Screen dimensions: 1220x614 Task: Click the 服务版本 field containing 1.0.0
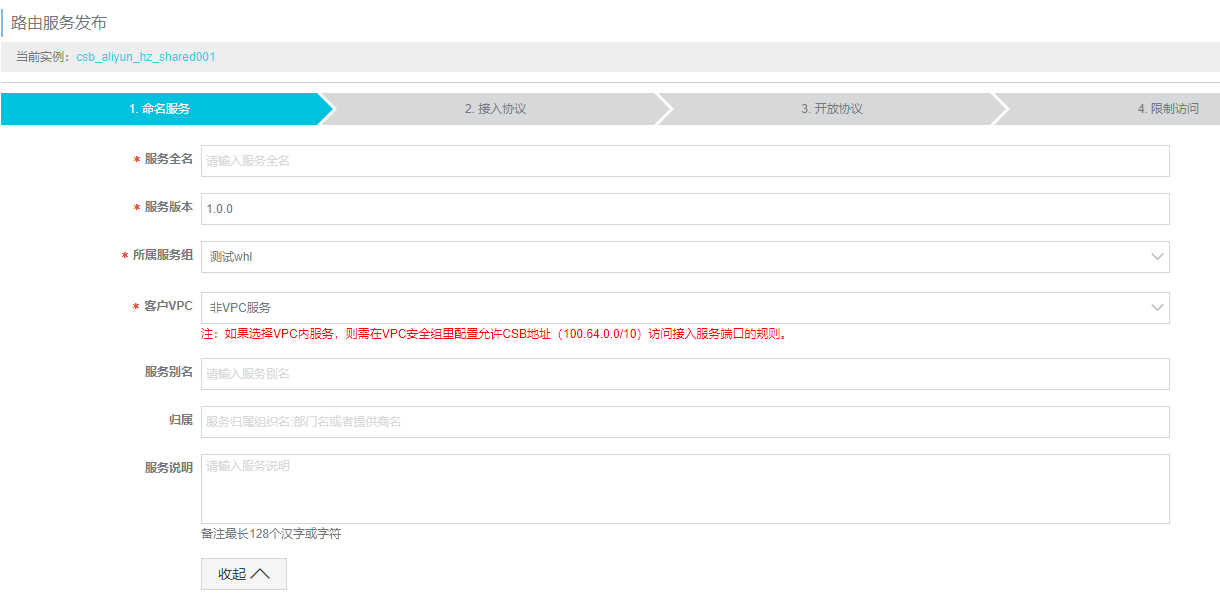pos(684,209)
